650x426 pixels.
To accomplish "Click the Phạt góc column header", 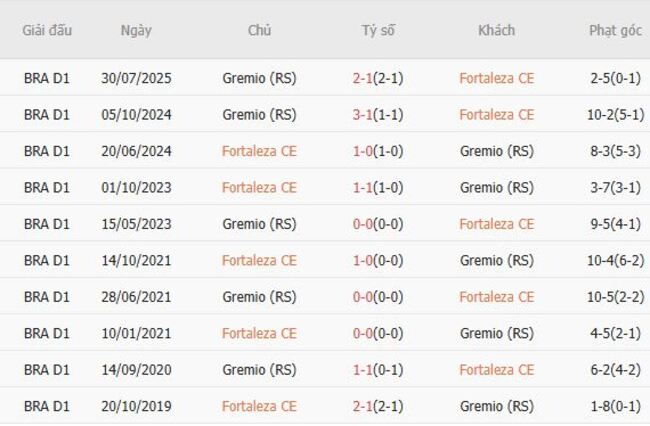I will (x=615, y=30).
